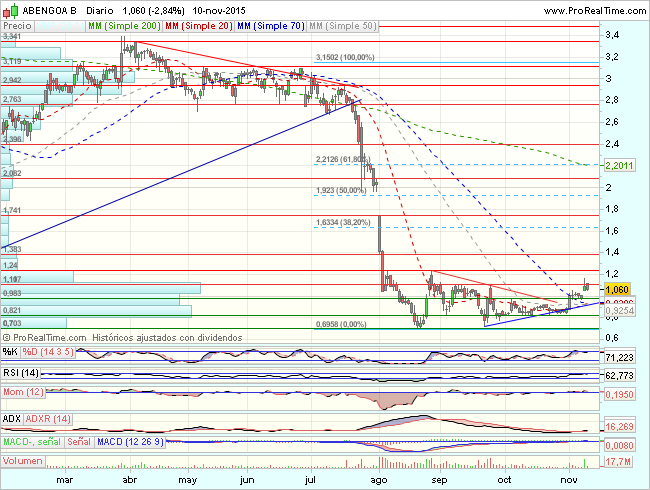Viewport: 650px width, 490px height.
Task: Click the yellow 1,060 current price tag
Action: coord(617,289)
